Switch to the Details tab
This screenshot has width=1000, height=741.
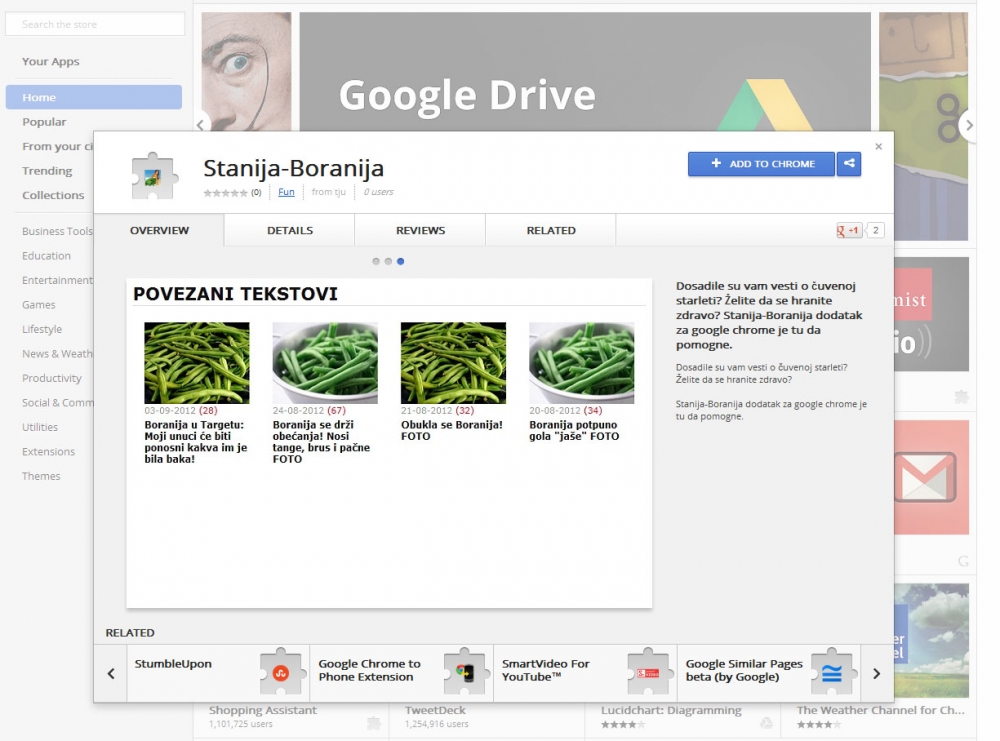[290, 231]
